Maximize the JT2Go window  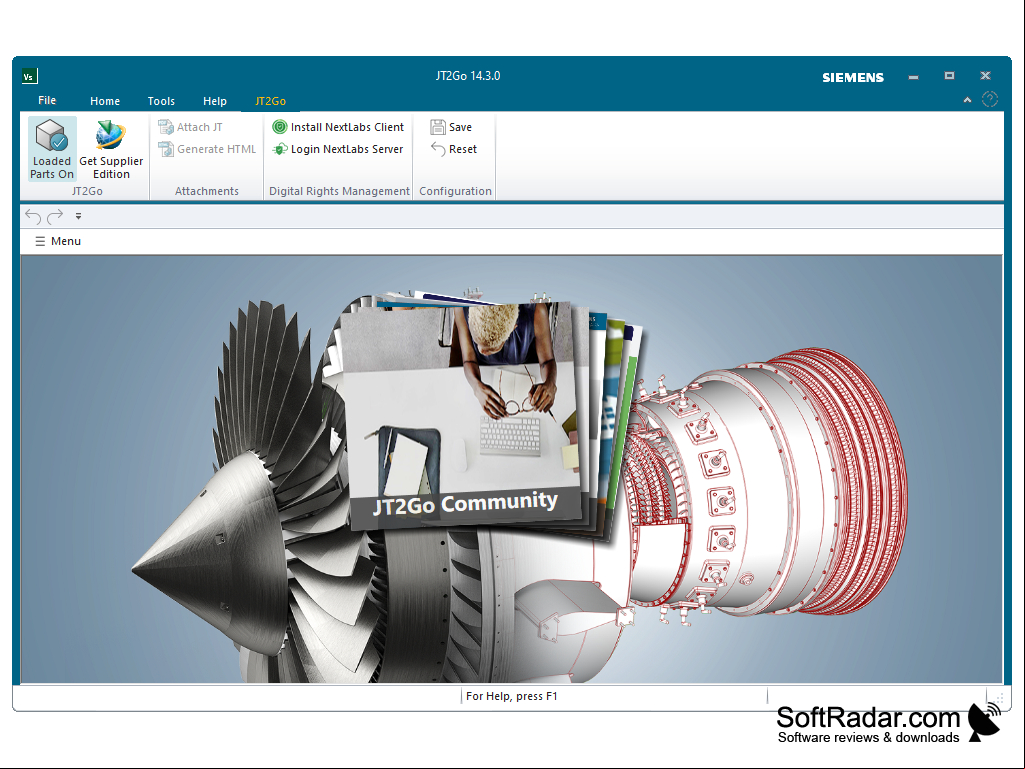(x=949, y=76)
